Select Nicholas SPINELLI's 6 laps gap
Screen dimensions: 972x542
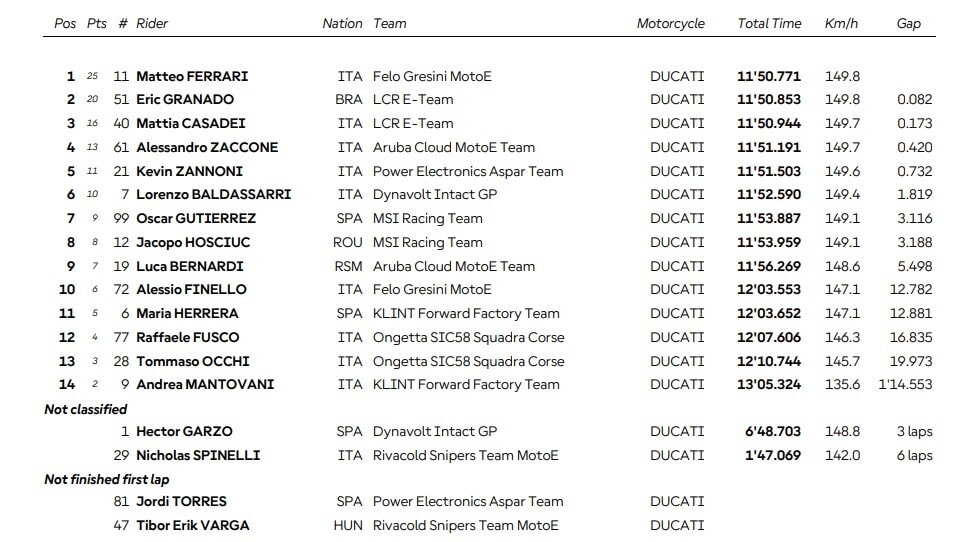914,455
